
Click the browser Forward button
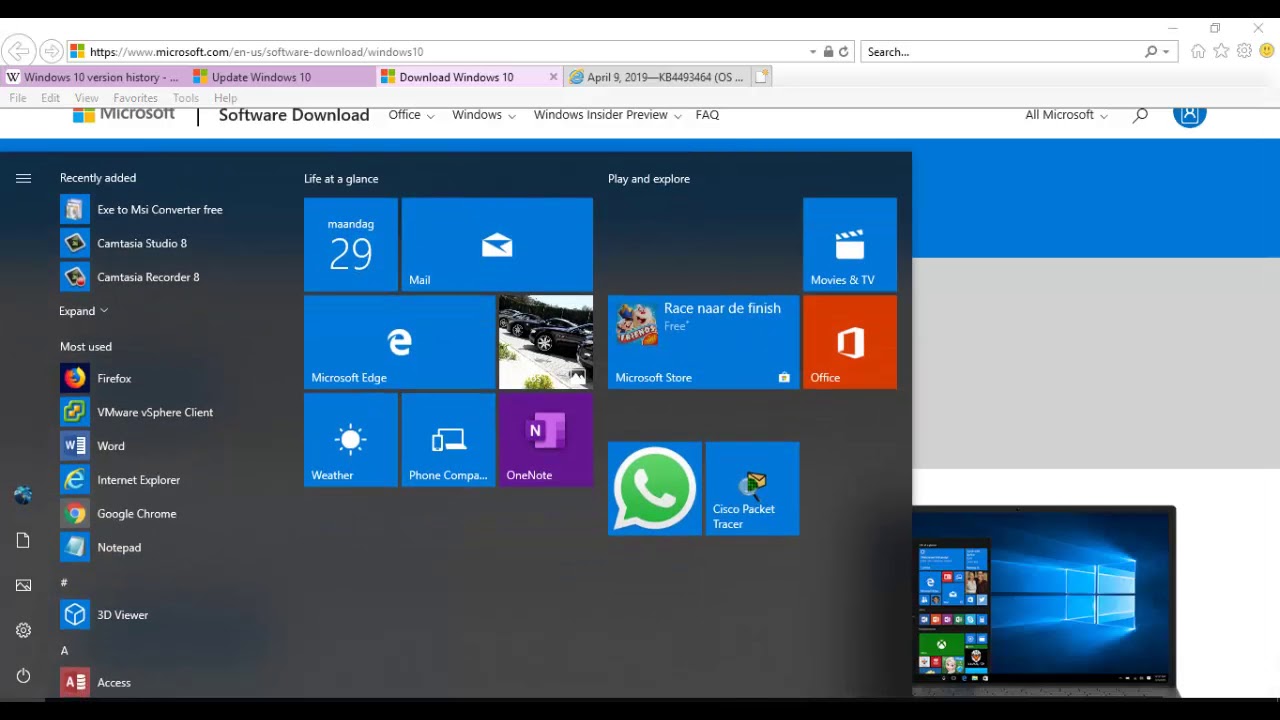(x=51, y=51)
